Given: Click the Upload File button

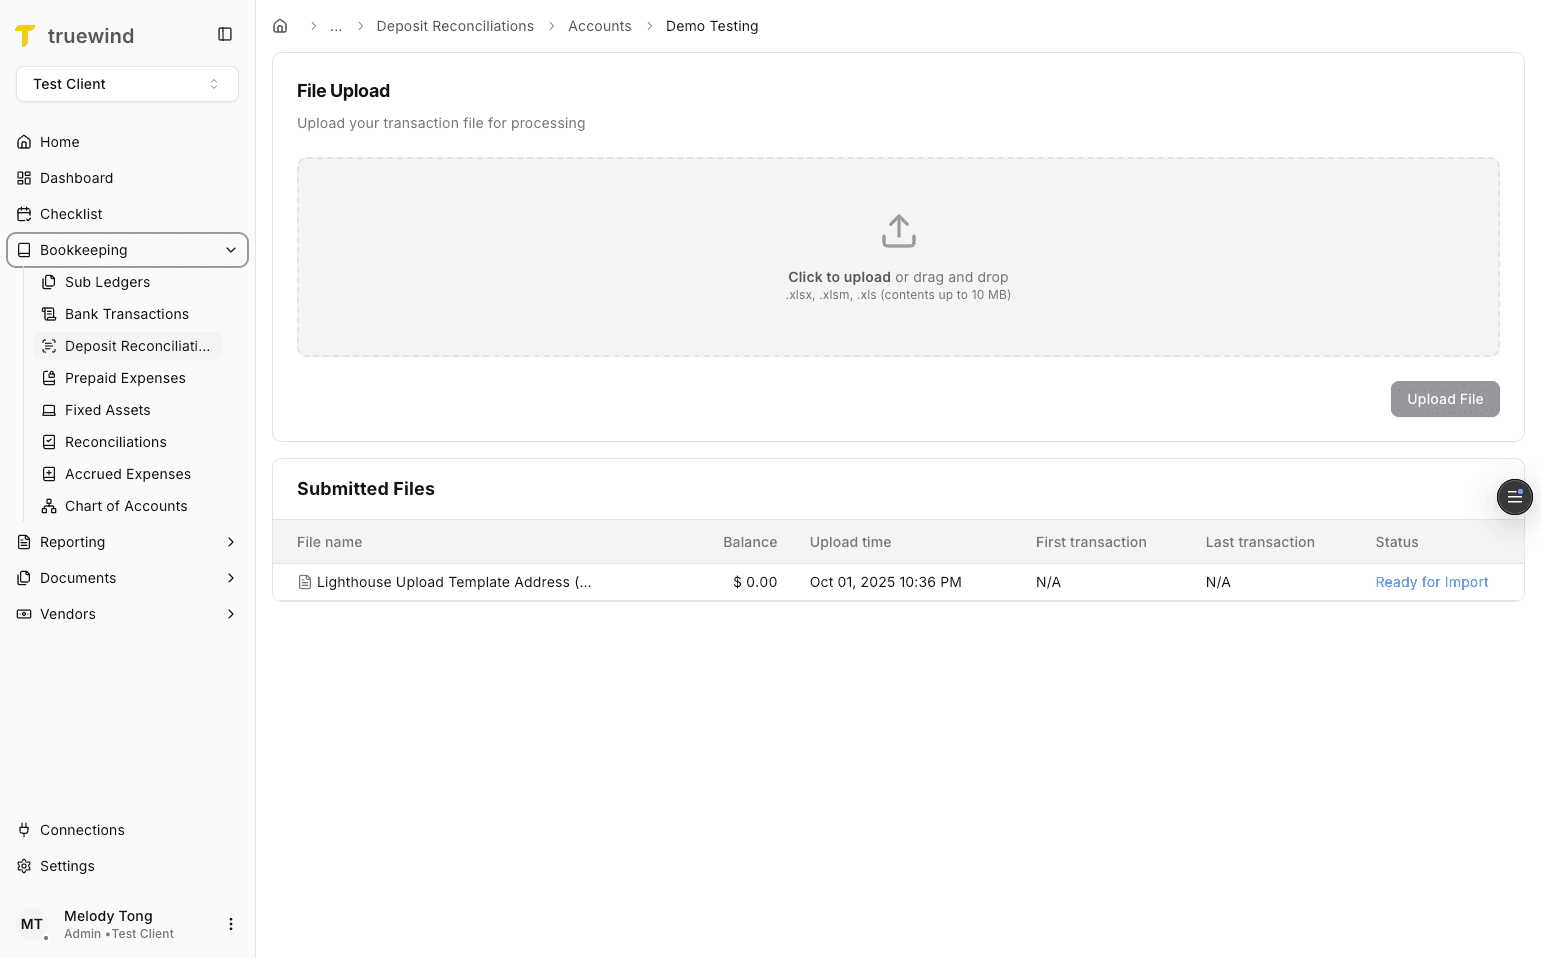Looking at the screenshot, I should tap(1445, 399).
